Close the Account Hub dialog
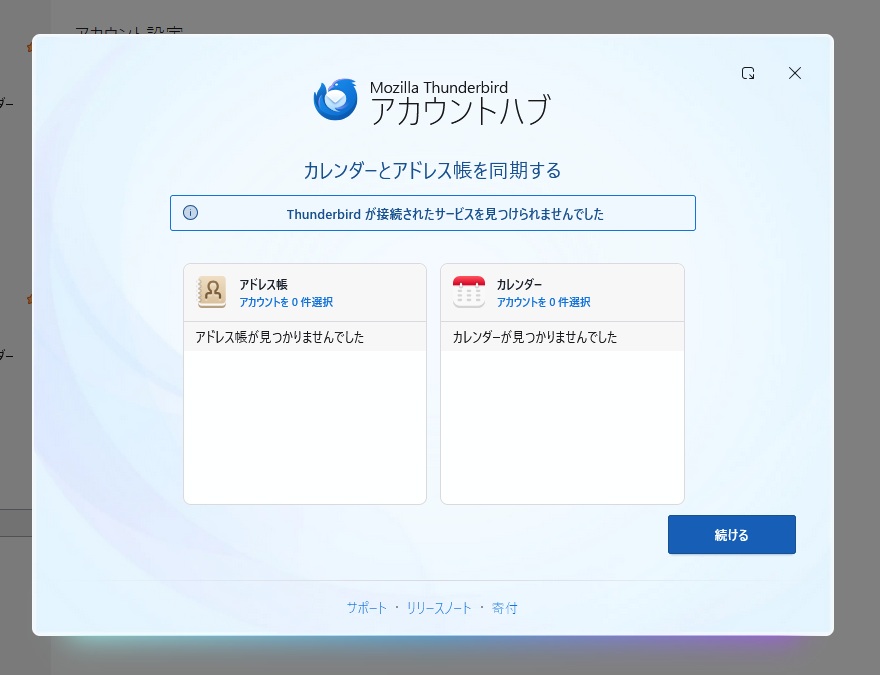 coord(795,73)
